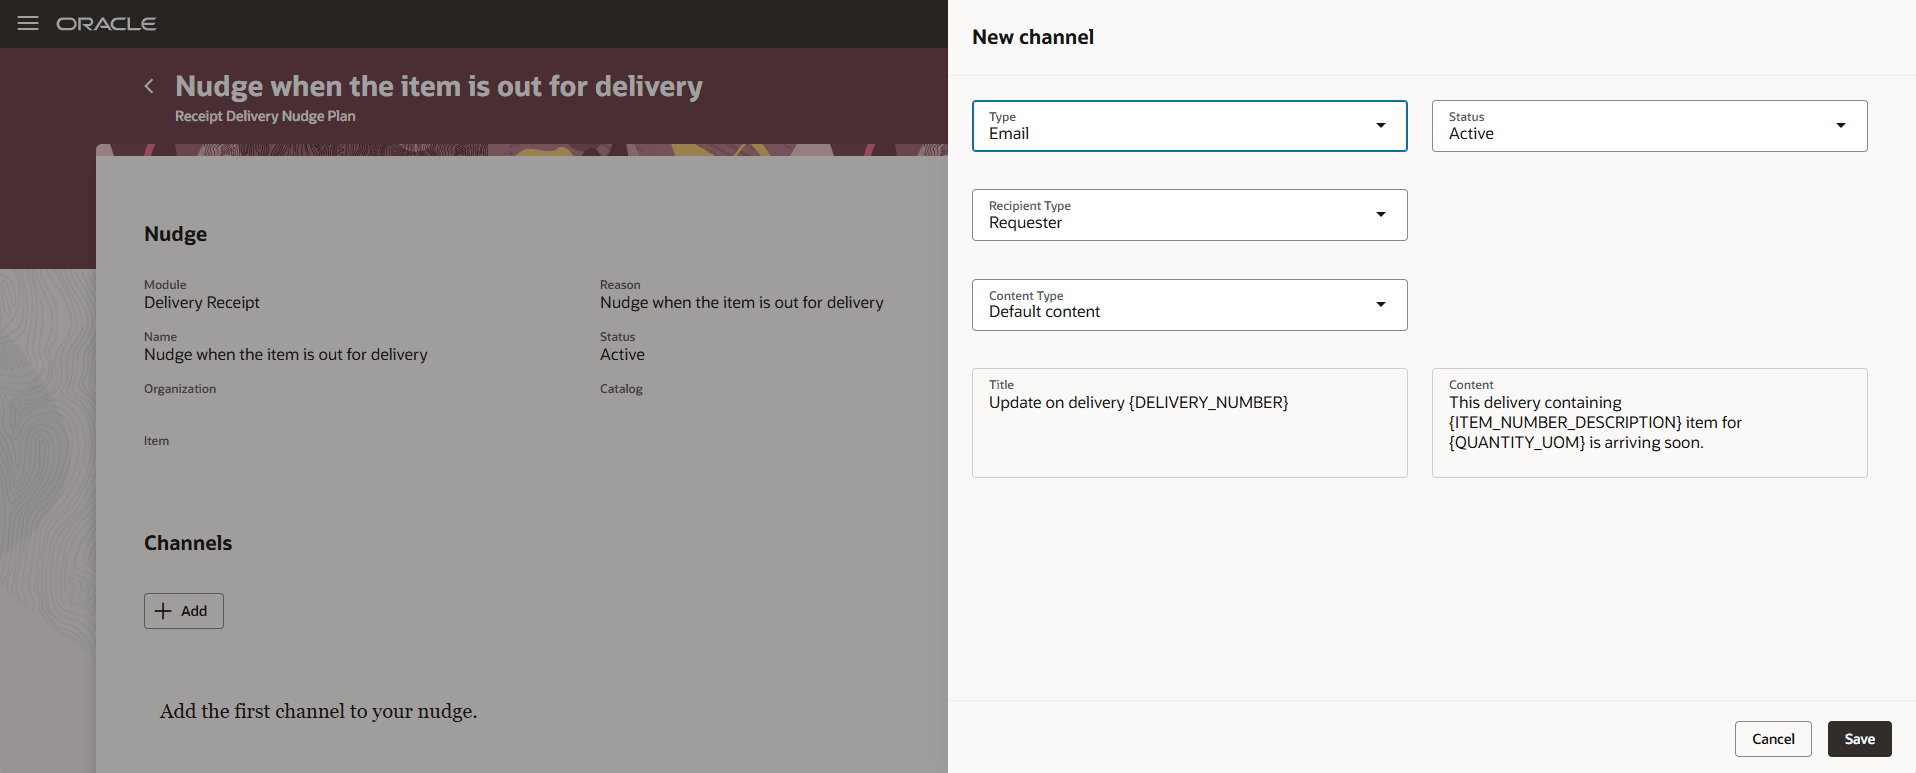Save the new channel
This screenshot has height=773, width=1916.
[1859, 739]
